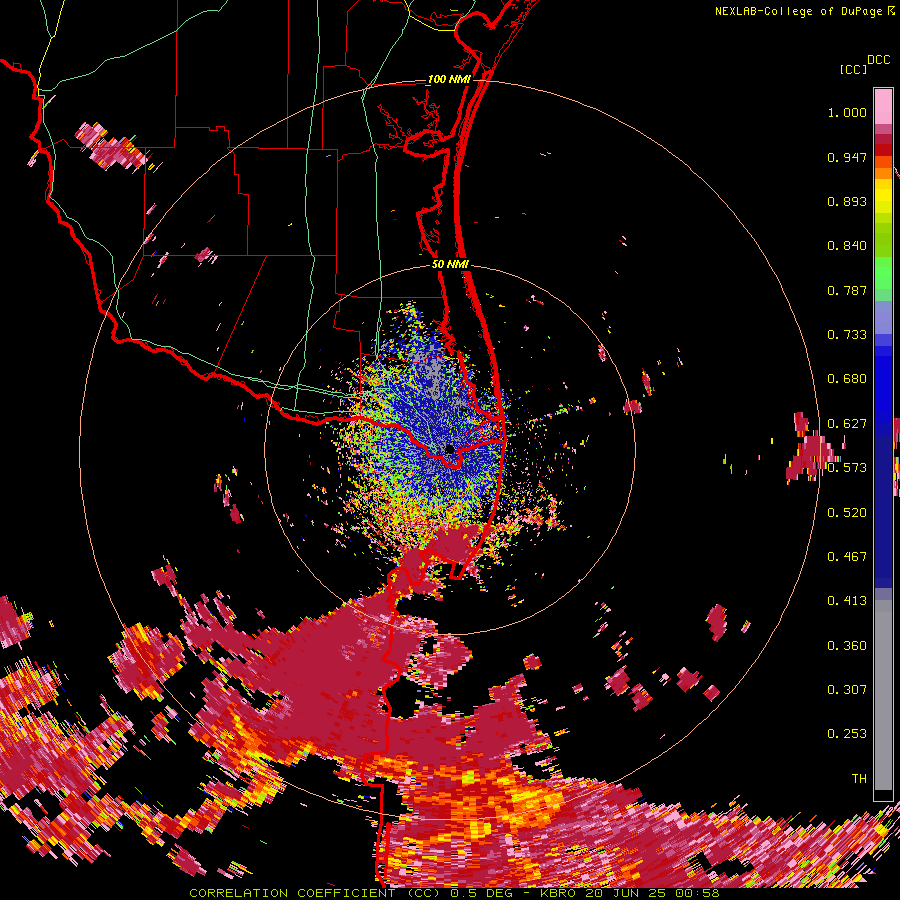Click the KBRO station identifier
900x900 pixels.
558,893
